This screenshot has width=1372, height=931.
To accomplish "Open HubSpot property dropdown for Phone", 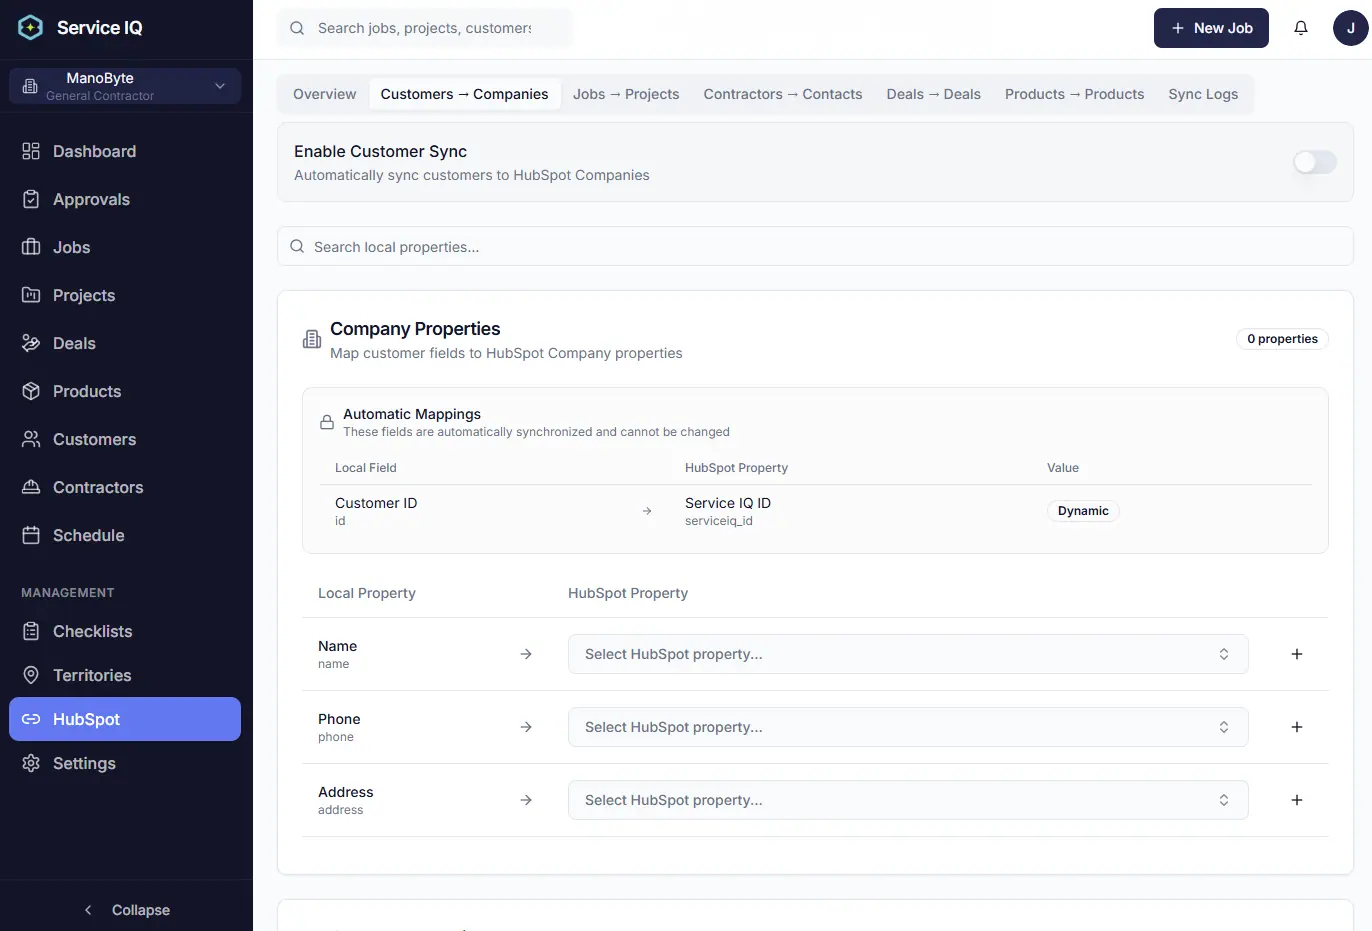I will pos(908,727).
